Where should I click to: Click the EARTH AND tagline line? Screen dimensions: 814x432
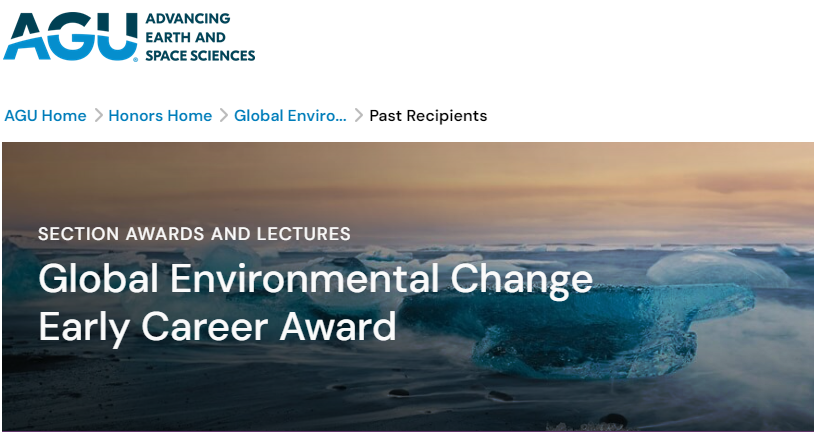(185, 37)
